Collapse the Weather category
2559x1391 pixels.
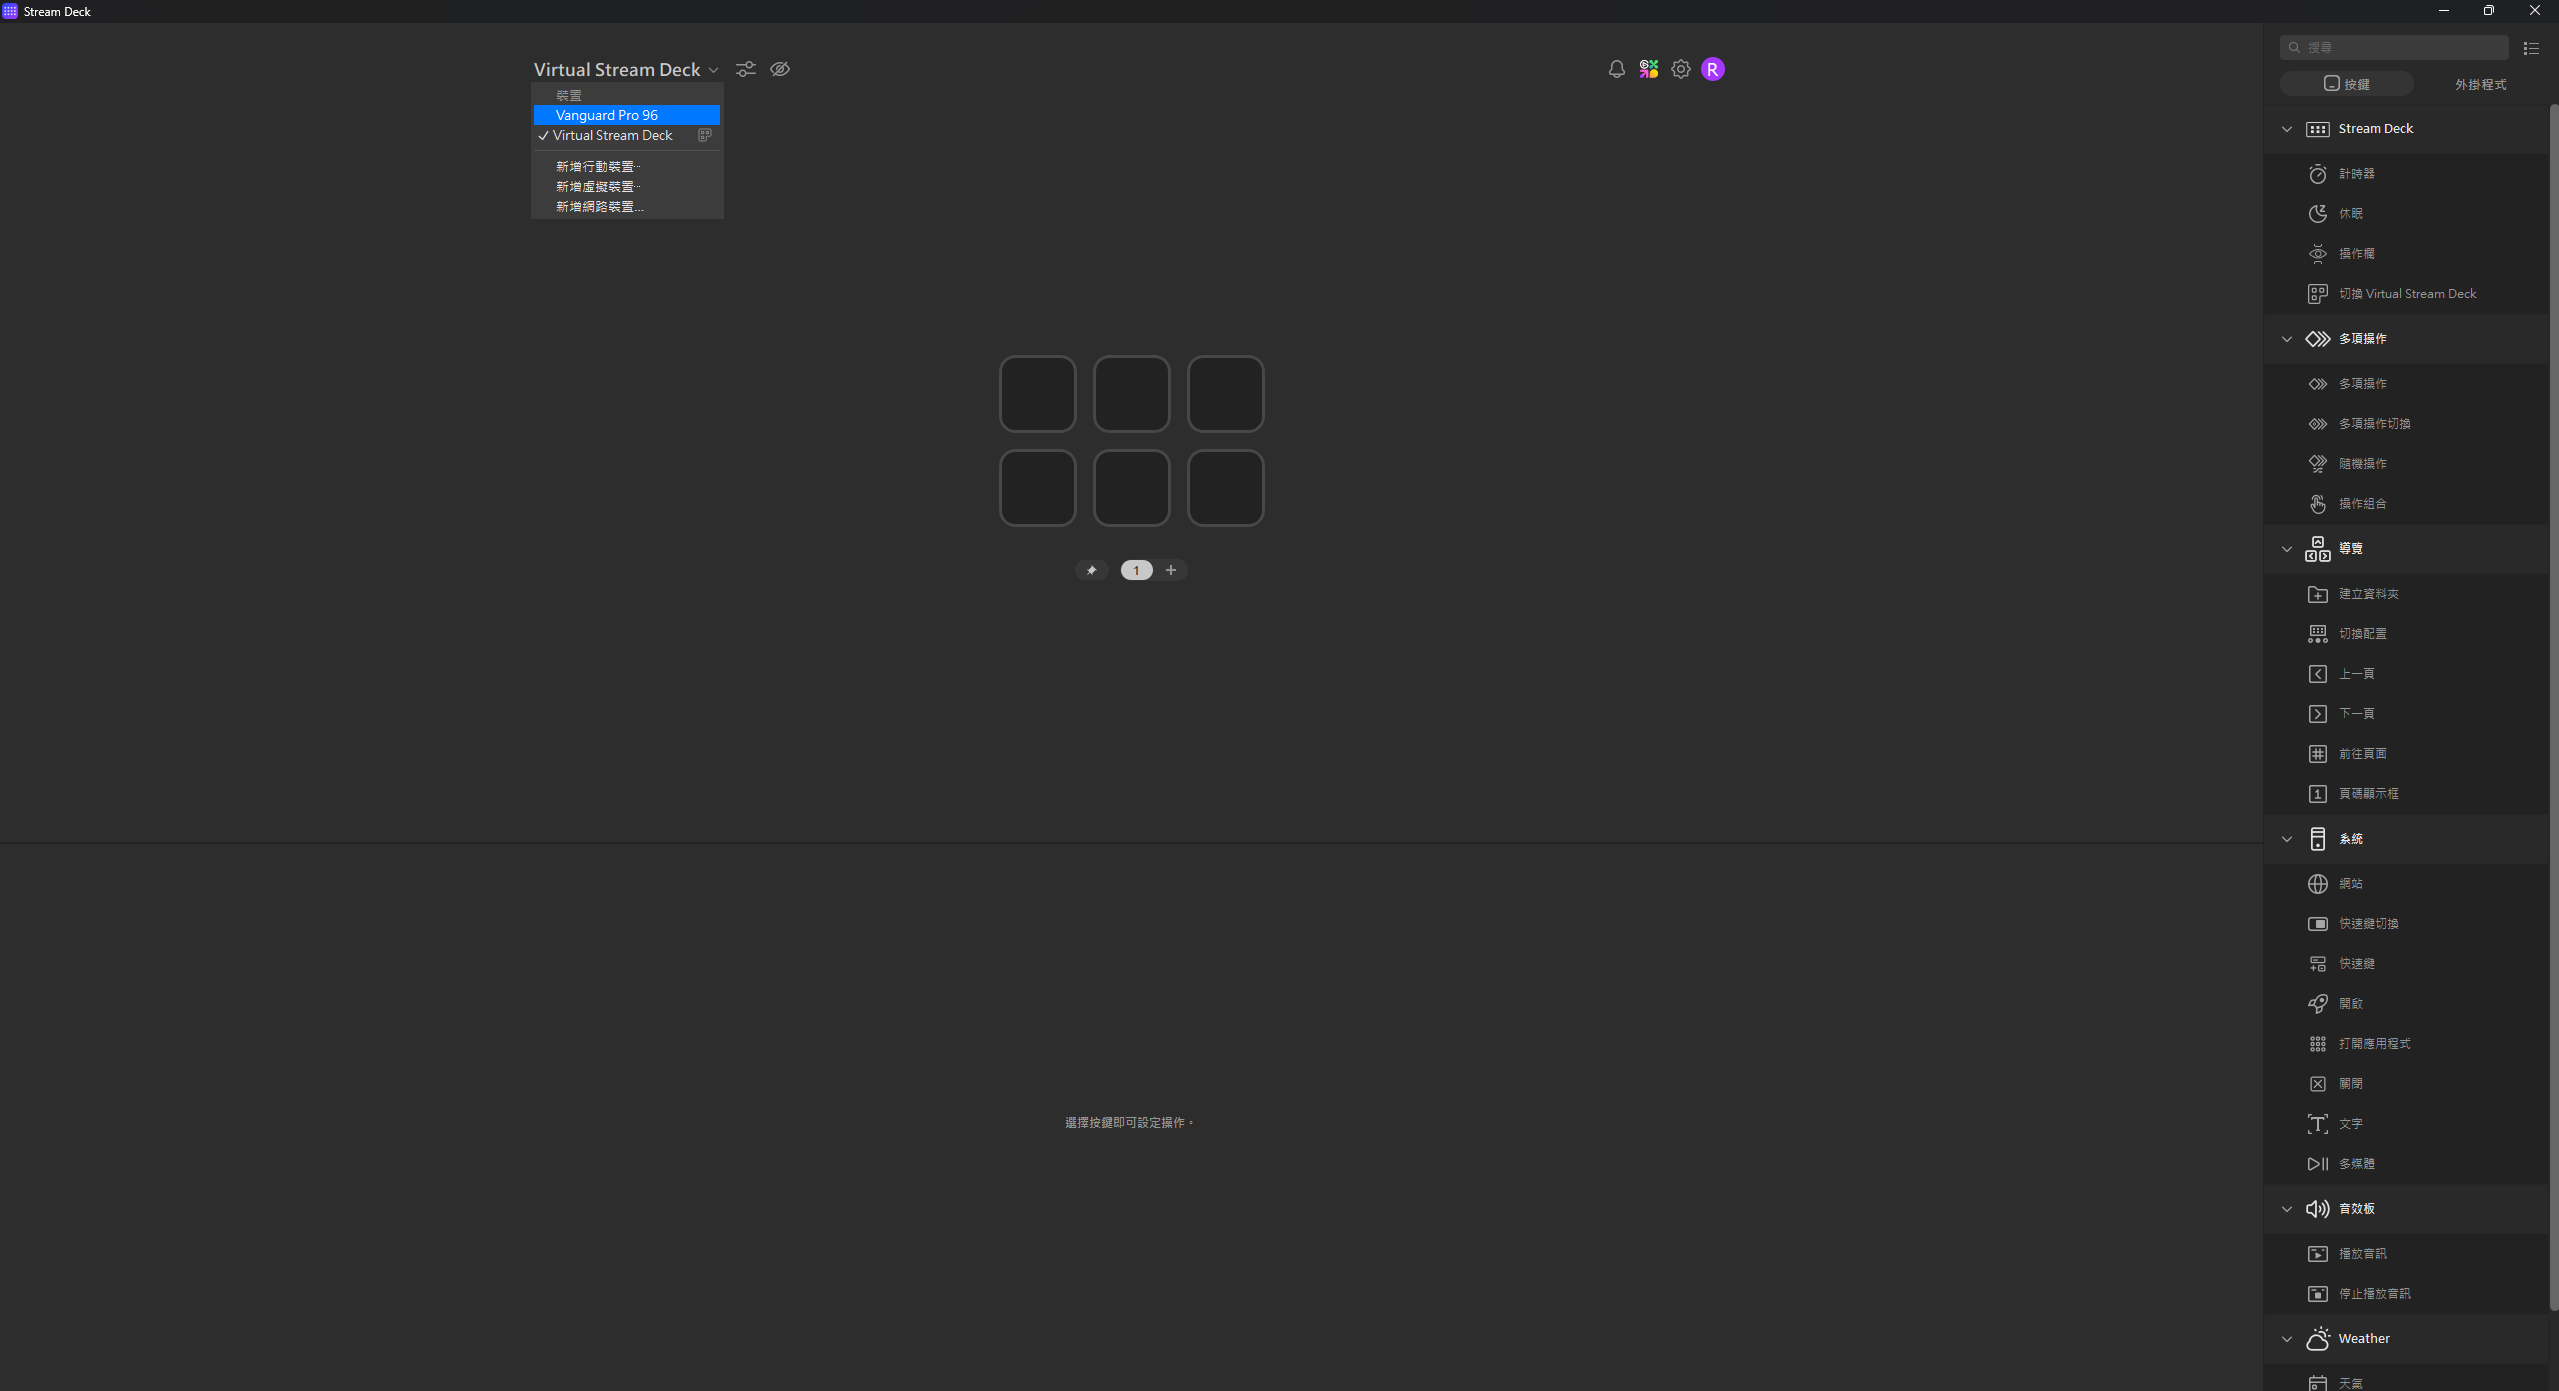coord(2286,1339)
